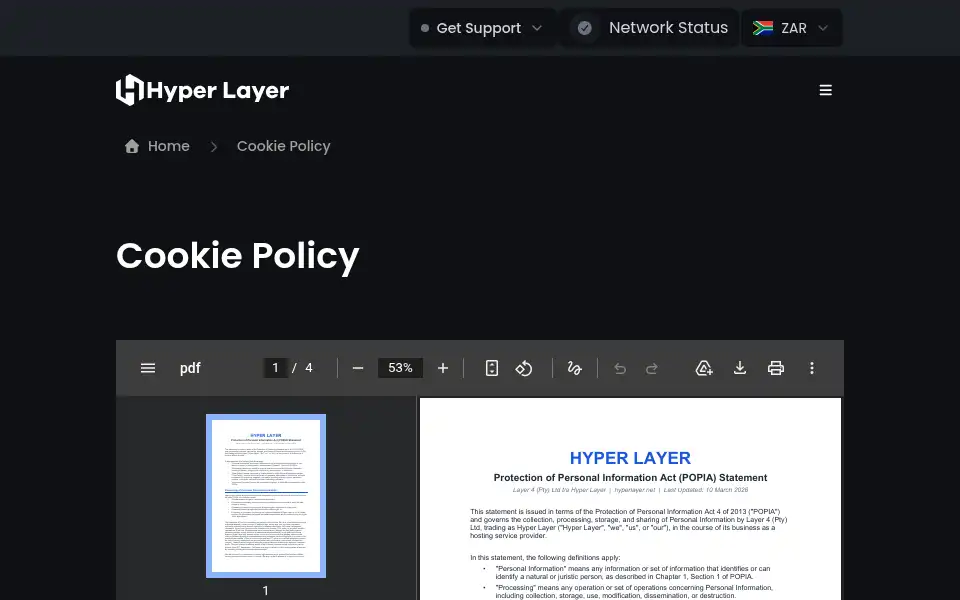This screenshot has height=600, width=960.
Task: Click the PDF page number field
Action: pyautogui.click(x=275, y=368)
